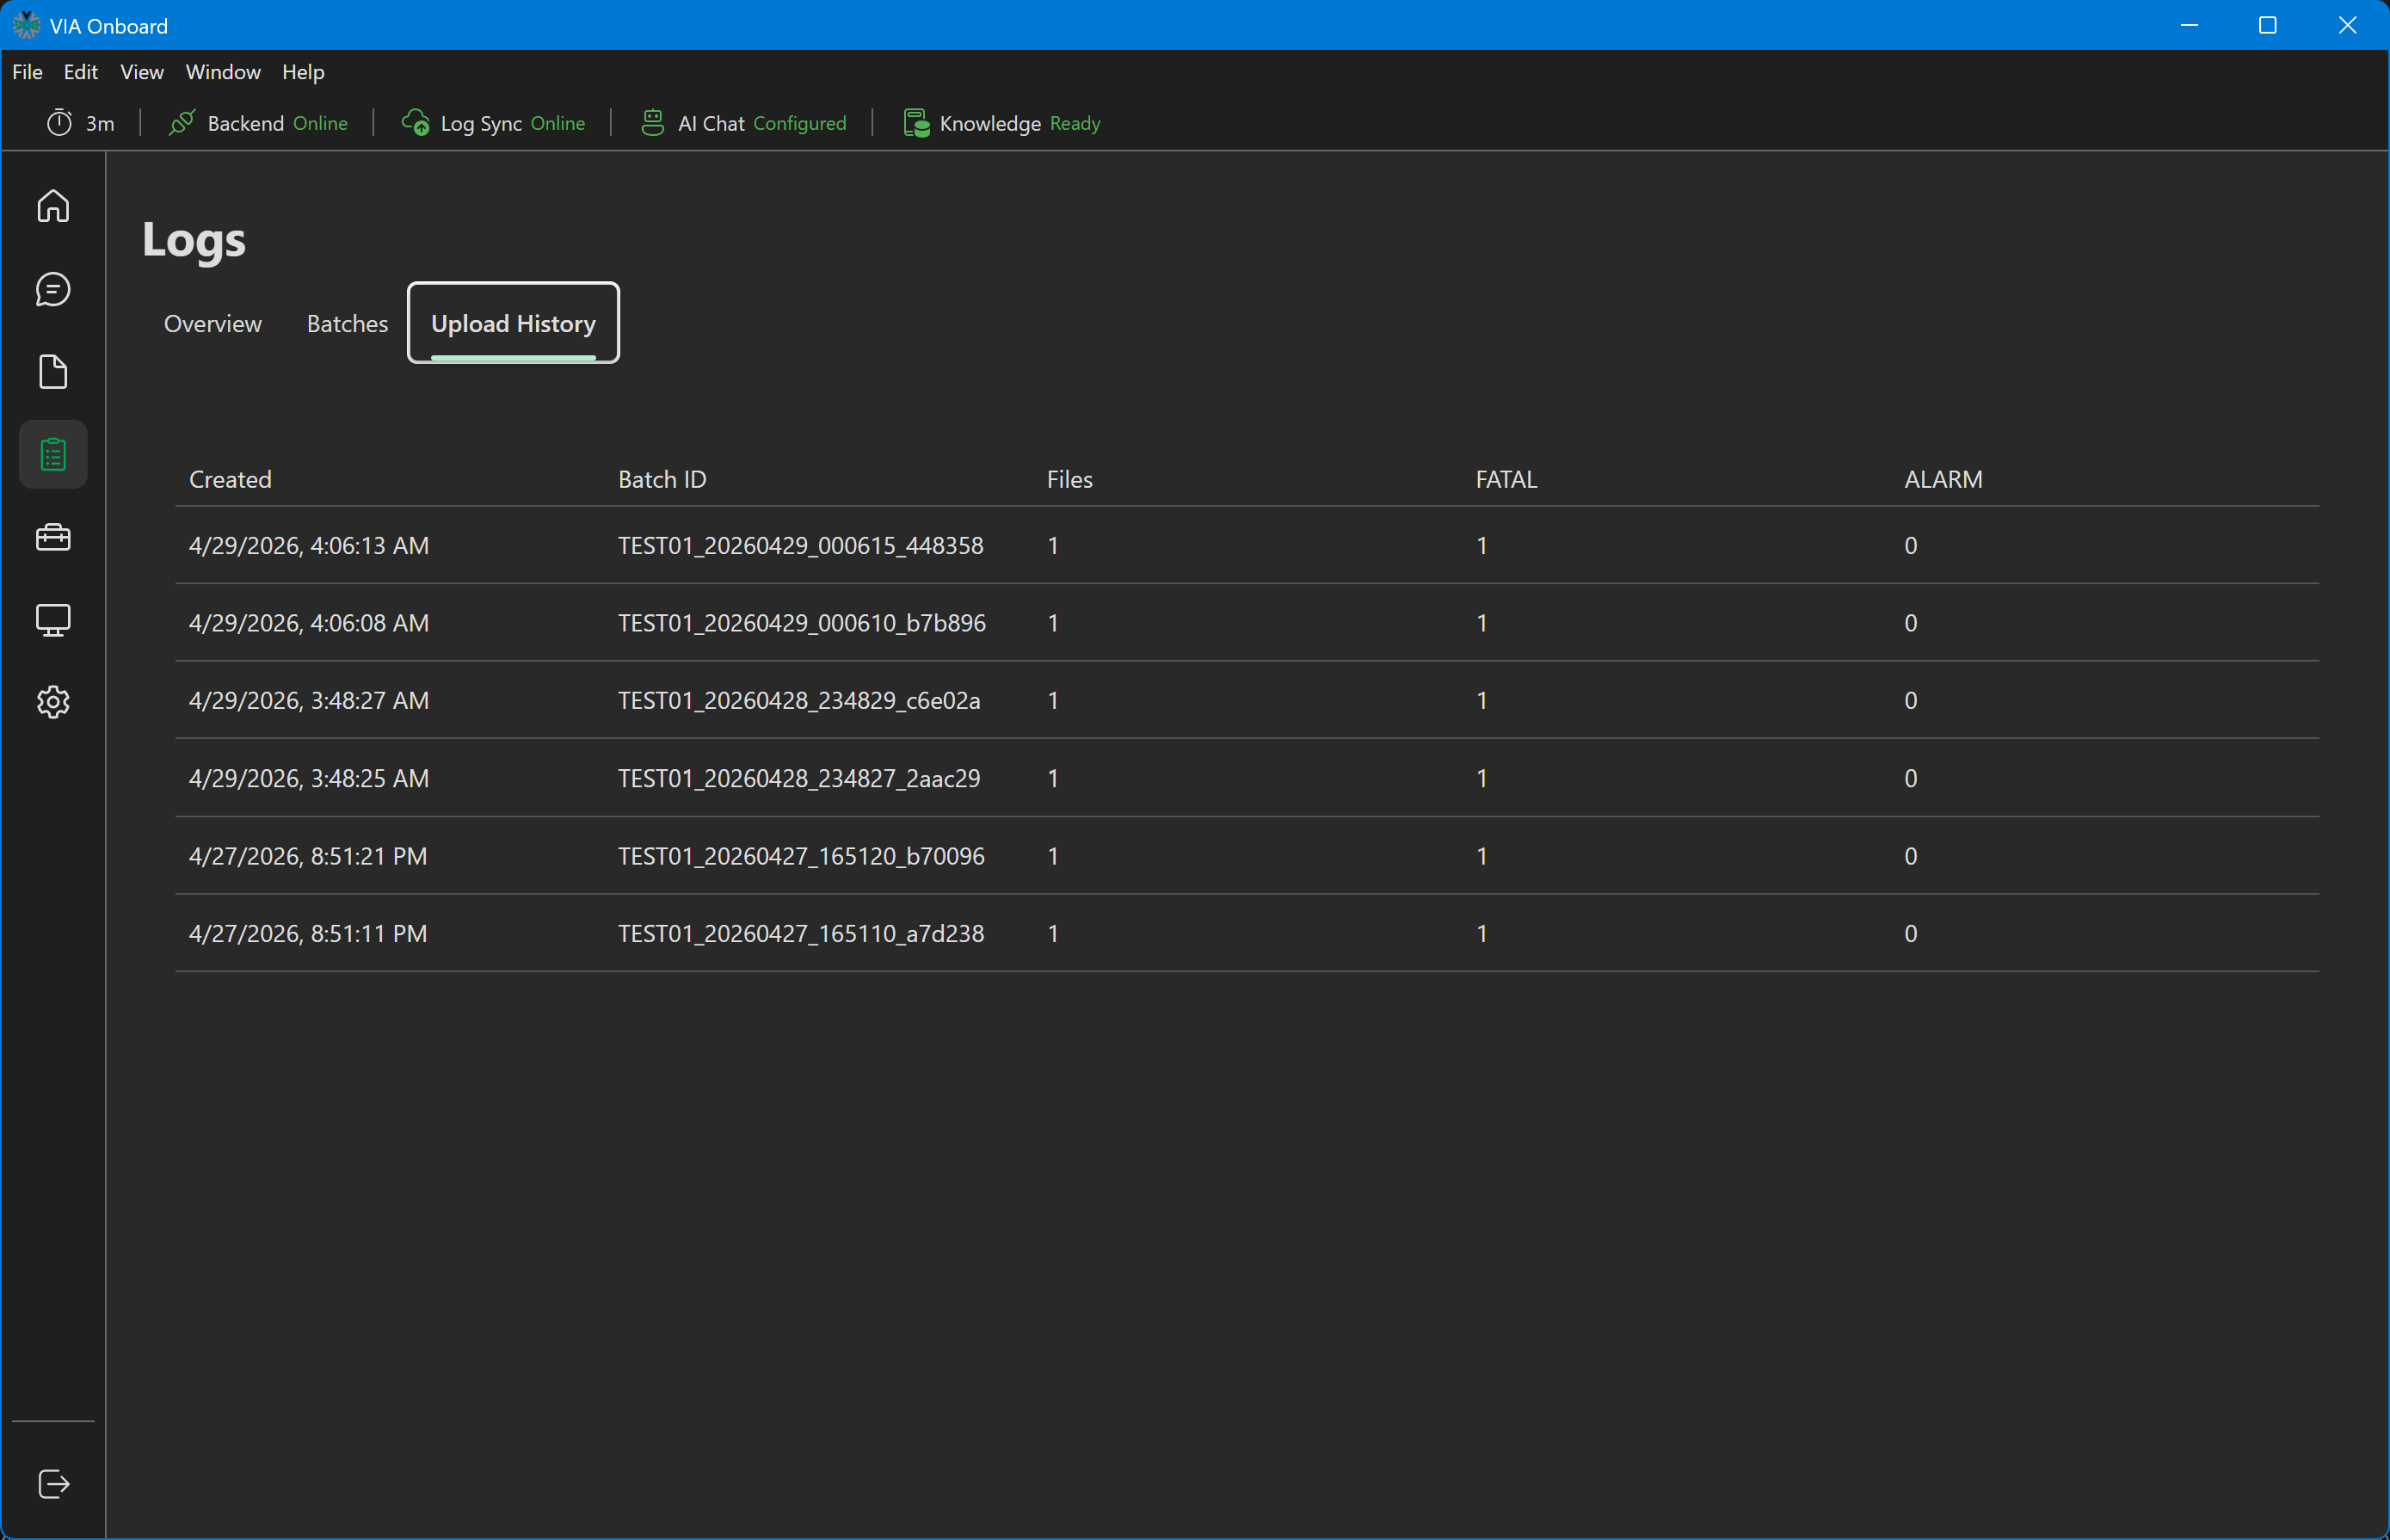Screen dimensions: 2390x1540
Task: Open the Help menu
Action: point(303,72)
